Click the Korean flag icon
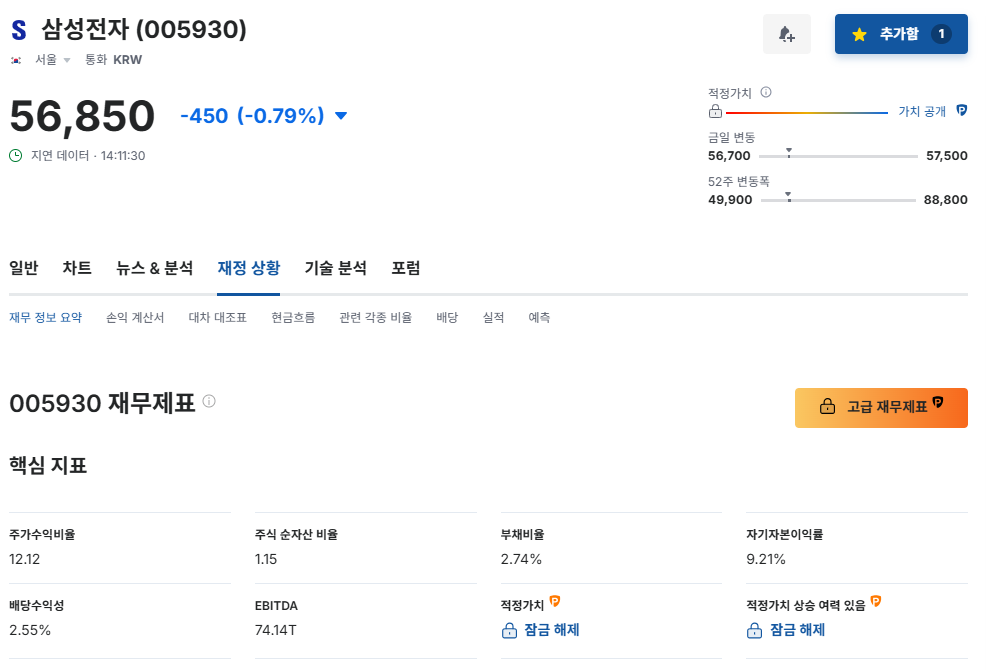986x670 pixels. (16, 60)
